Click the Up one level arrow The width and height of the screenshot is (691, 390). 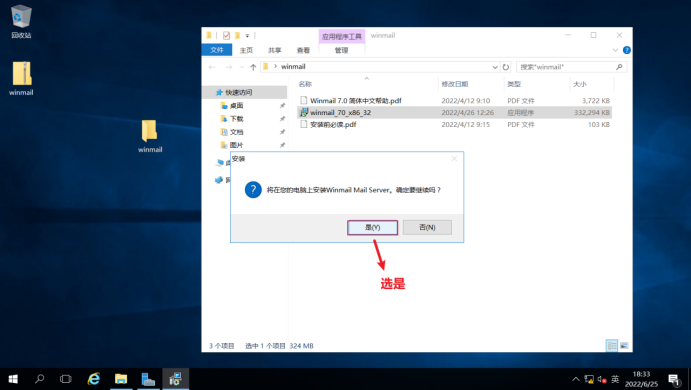pyautogui.click(x=253, y=67)
